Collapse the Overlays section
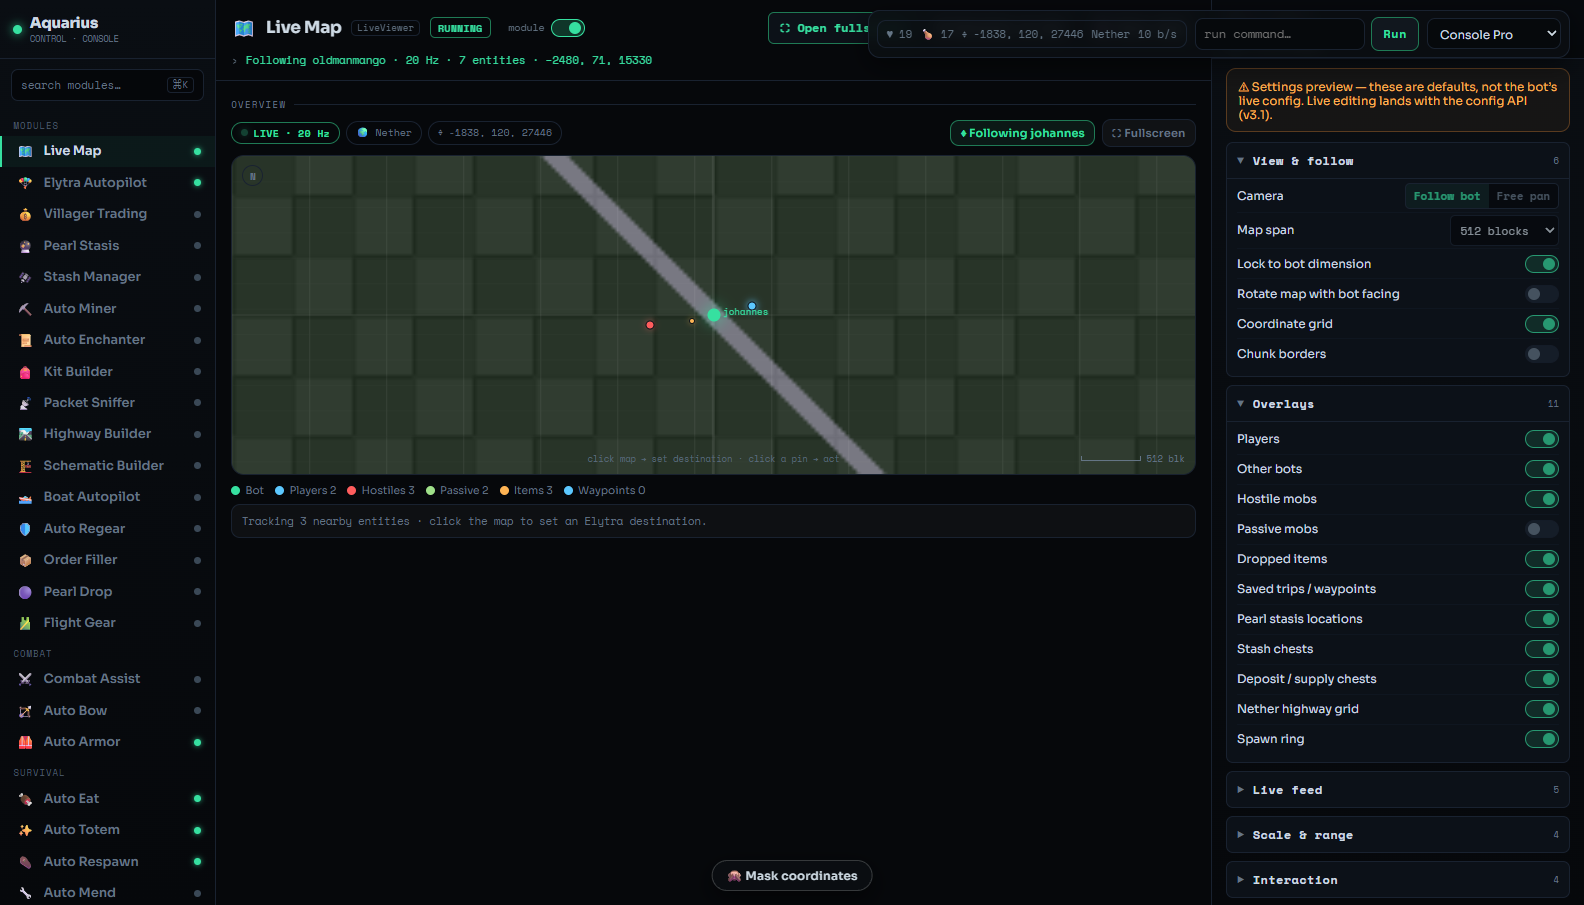 pyautogui.click(x=1397, y=404)
